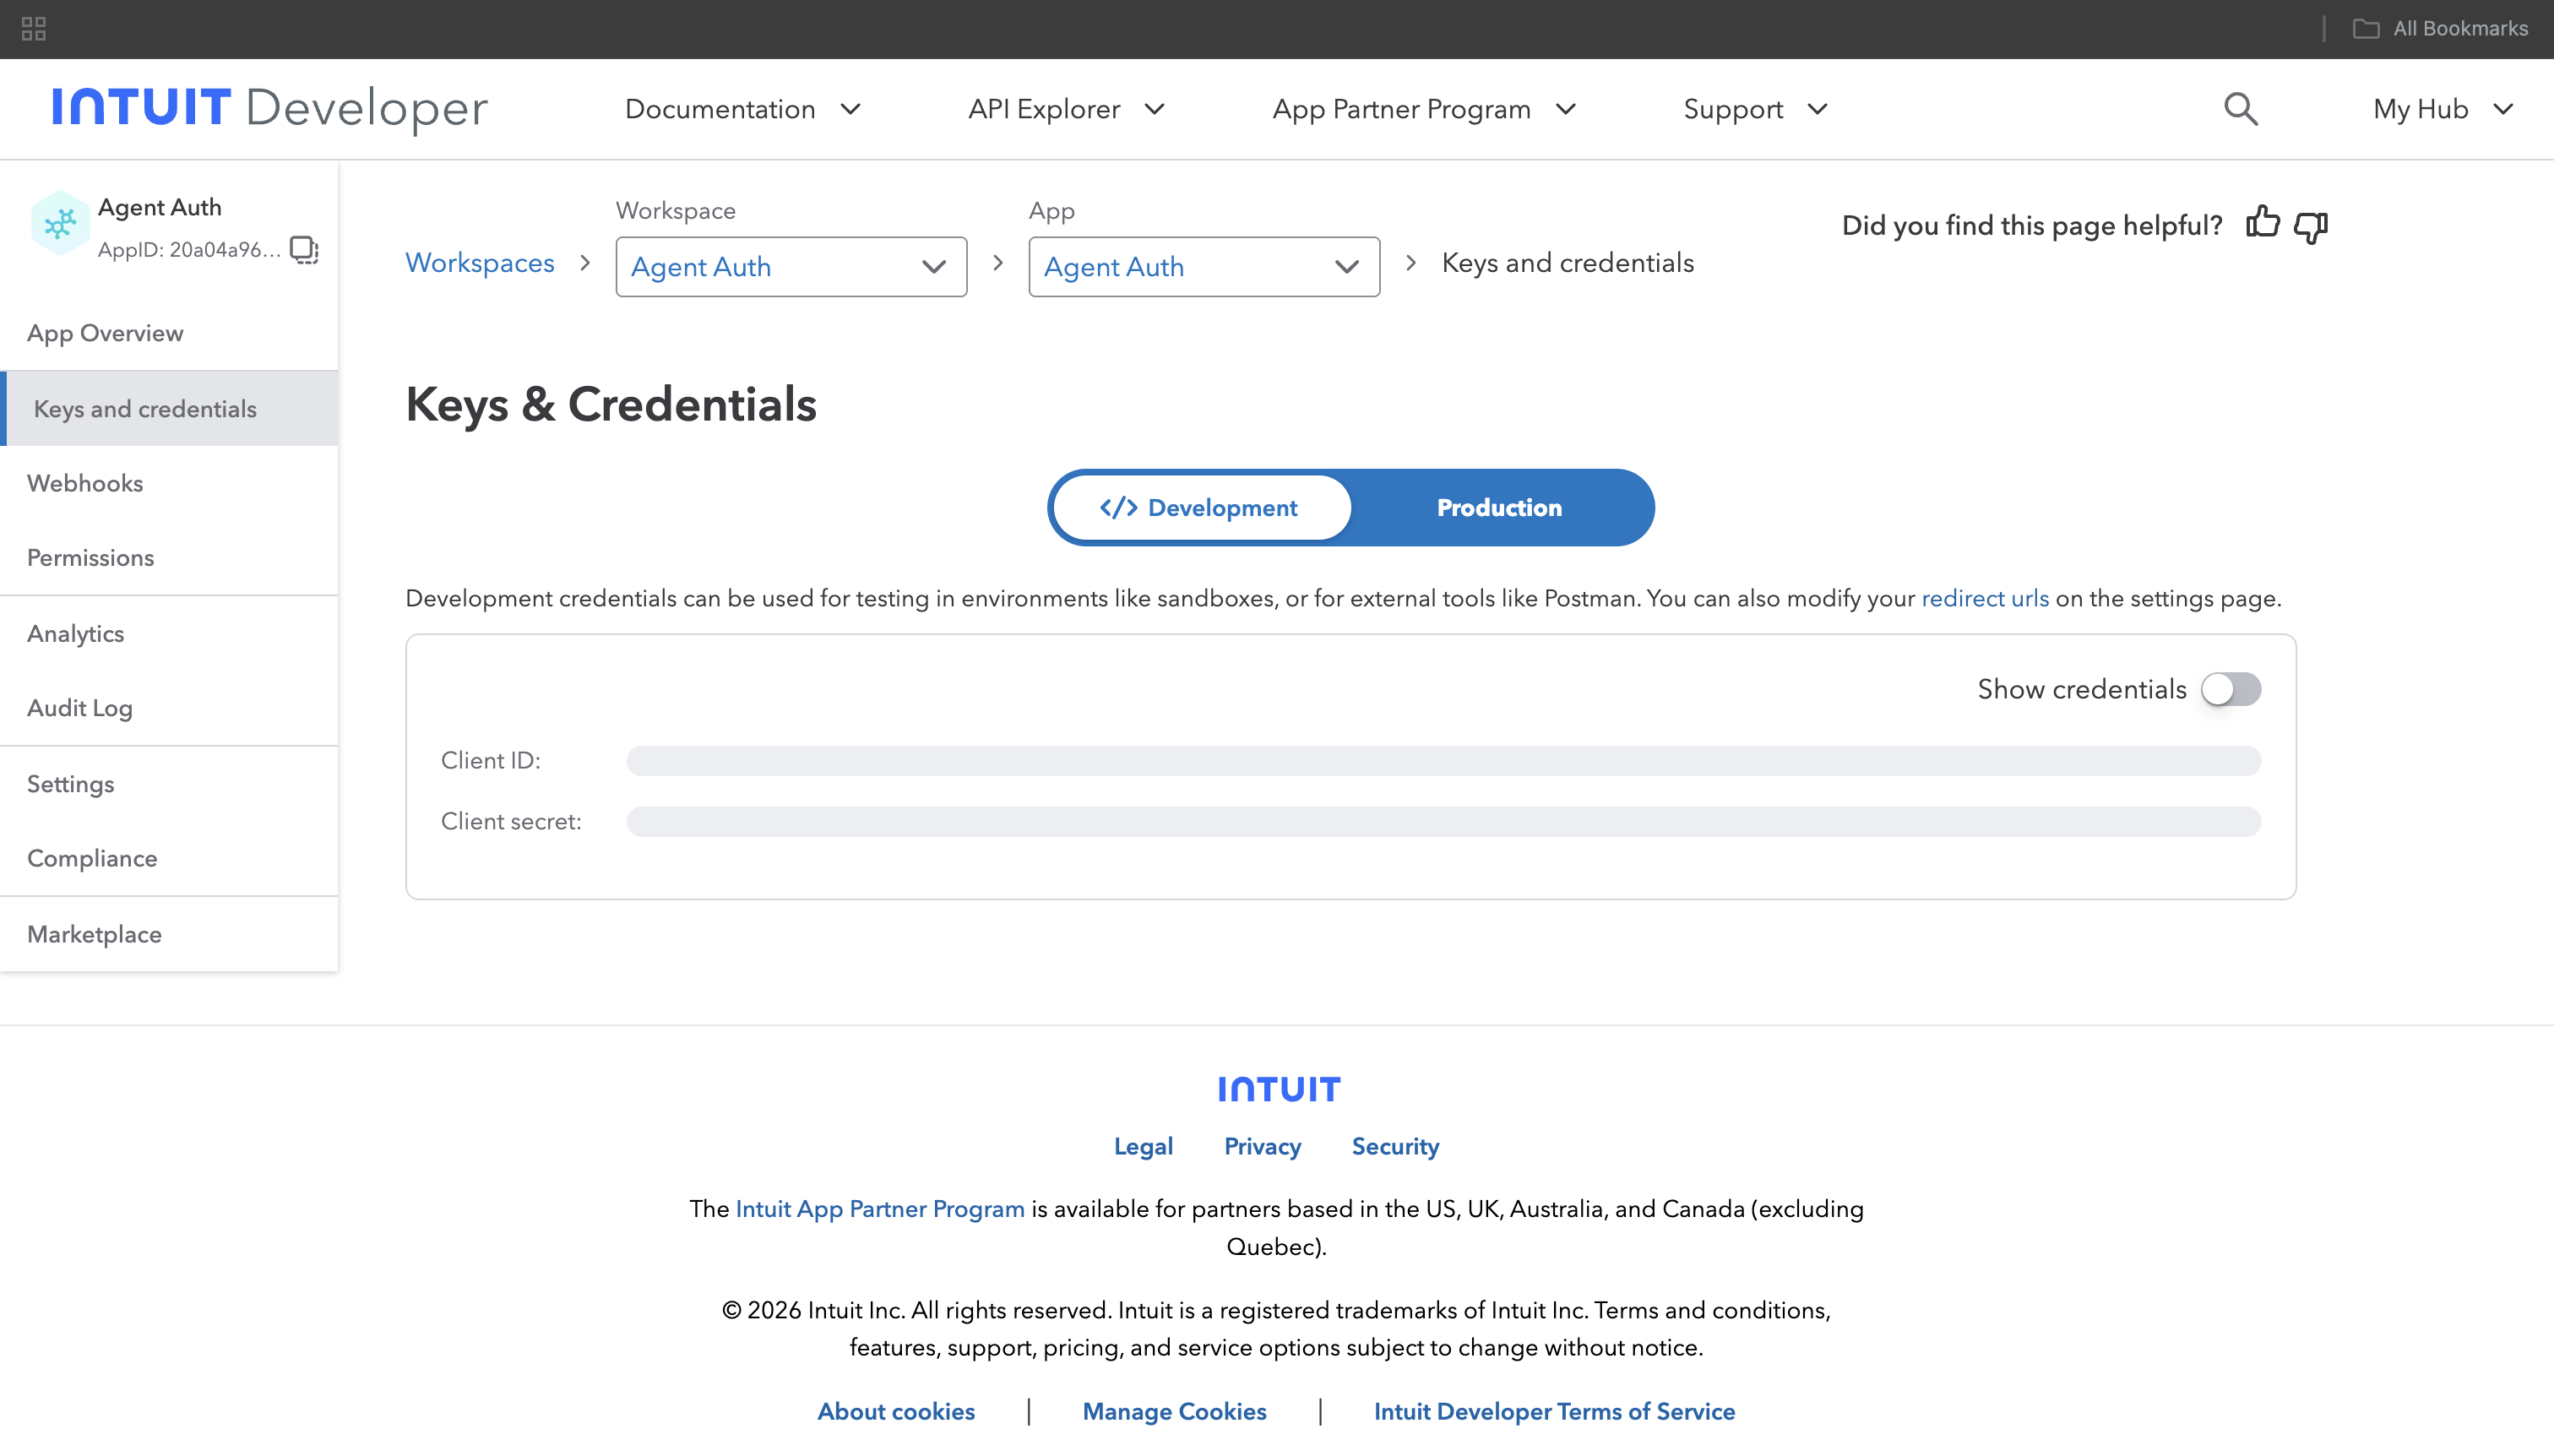This screenshot has height=1456, width=2554.
Task: Expand the Documentation menu
Action: (743, 109)
